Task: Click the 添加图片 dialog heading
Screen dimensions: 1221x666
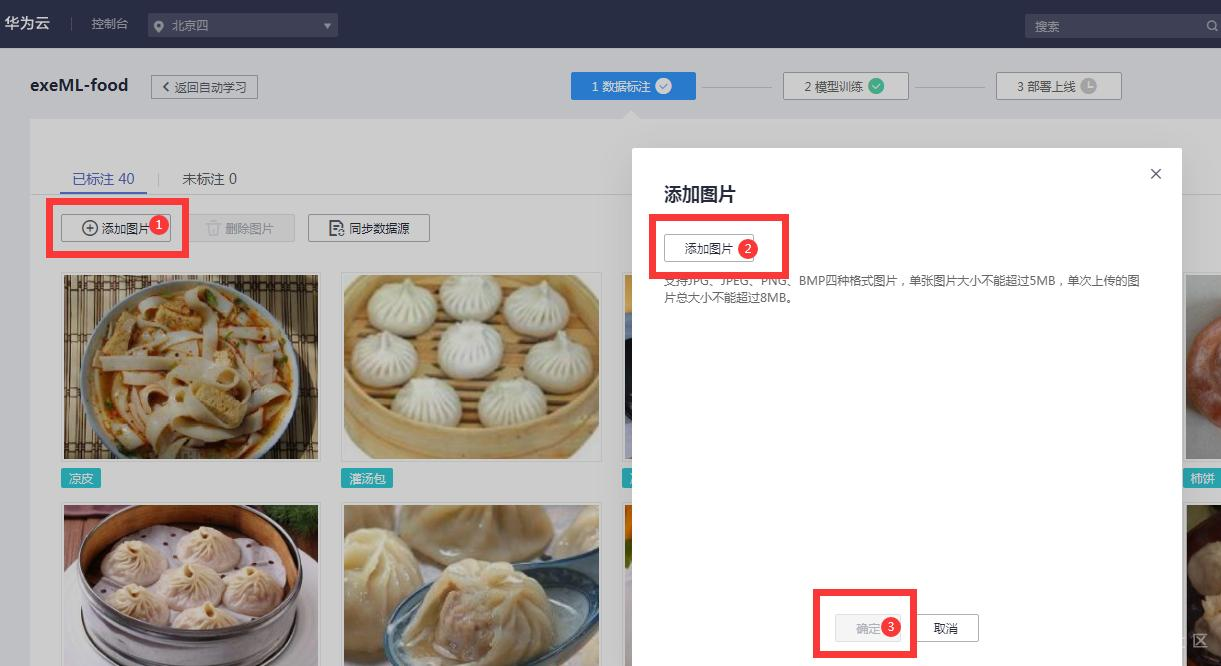Action: (x=700, y=195)
